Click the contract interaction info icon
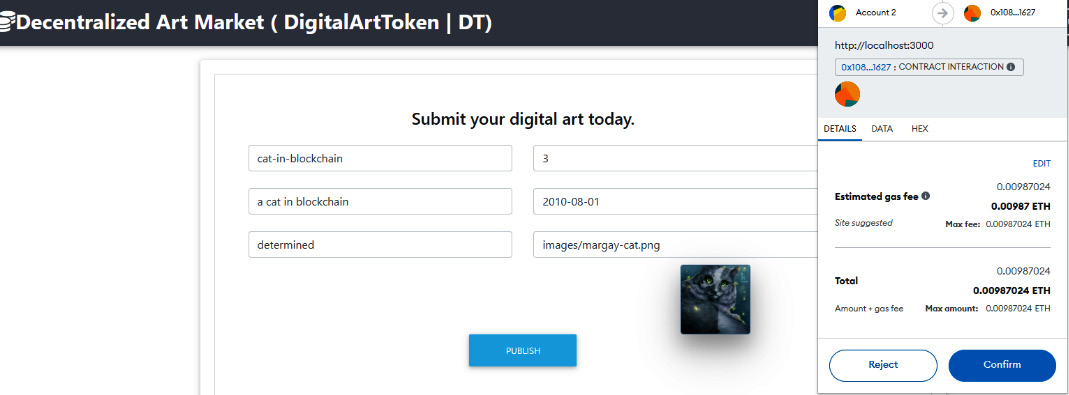This screenshot has height=395, width=1069. tap(1010, 67)
